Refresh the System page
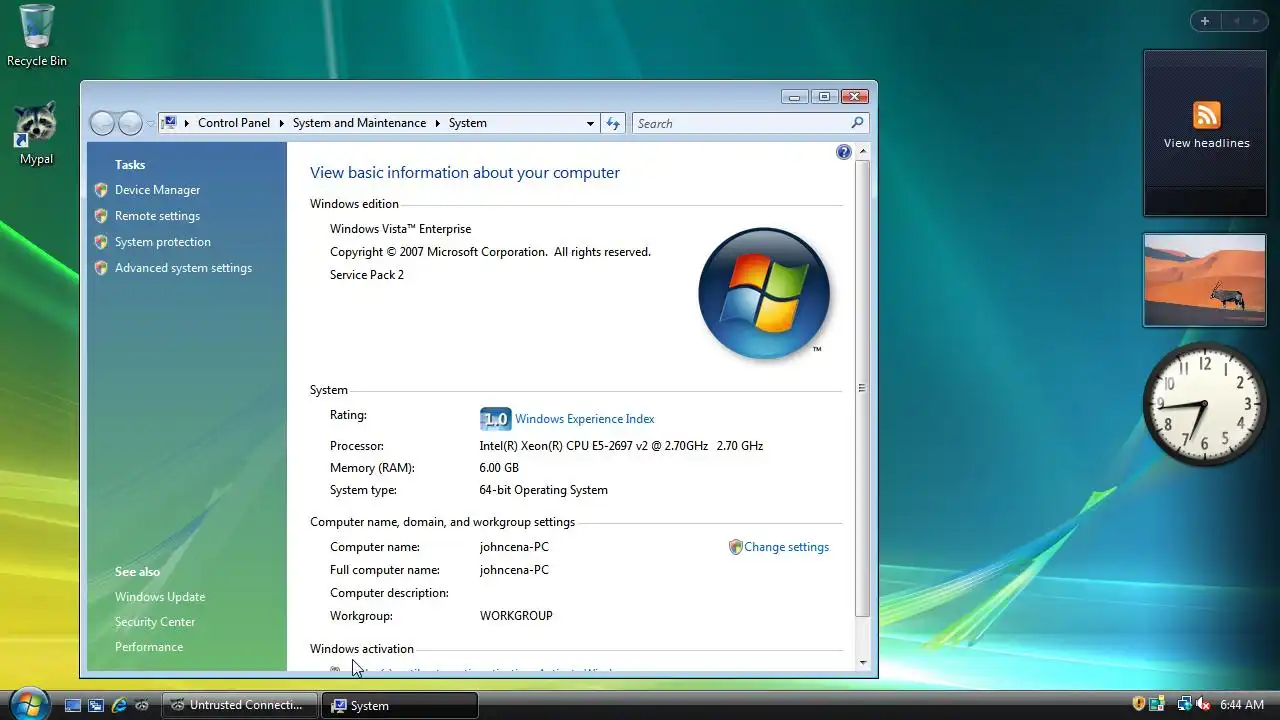The height and width of the screenshot is (720, 1280). [x=613, y=123]
